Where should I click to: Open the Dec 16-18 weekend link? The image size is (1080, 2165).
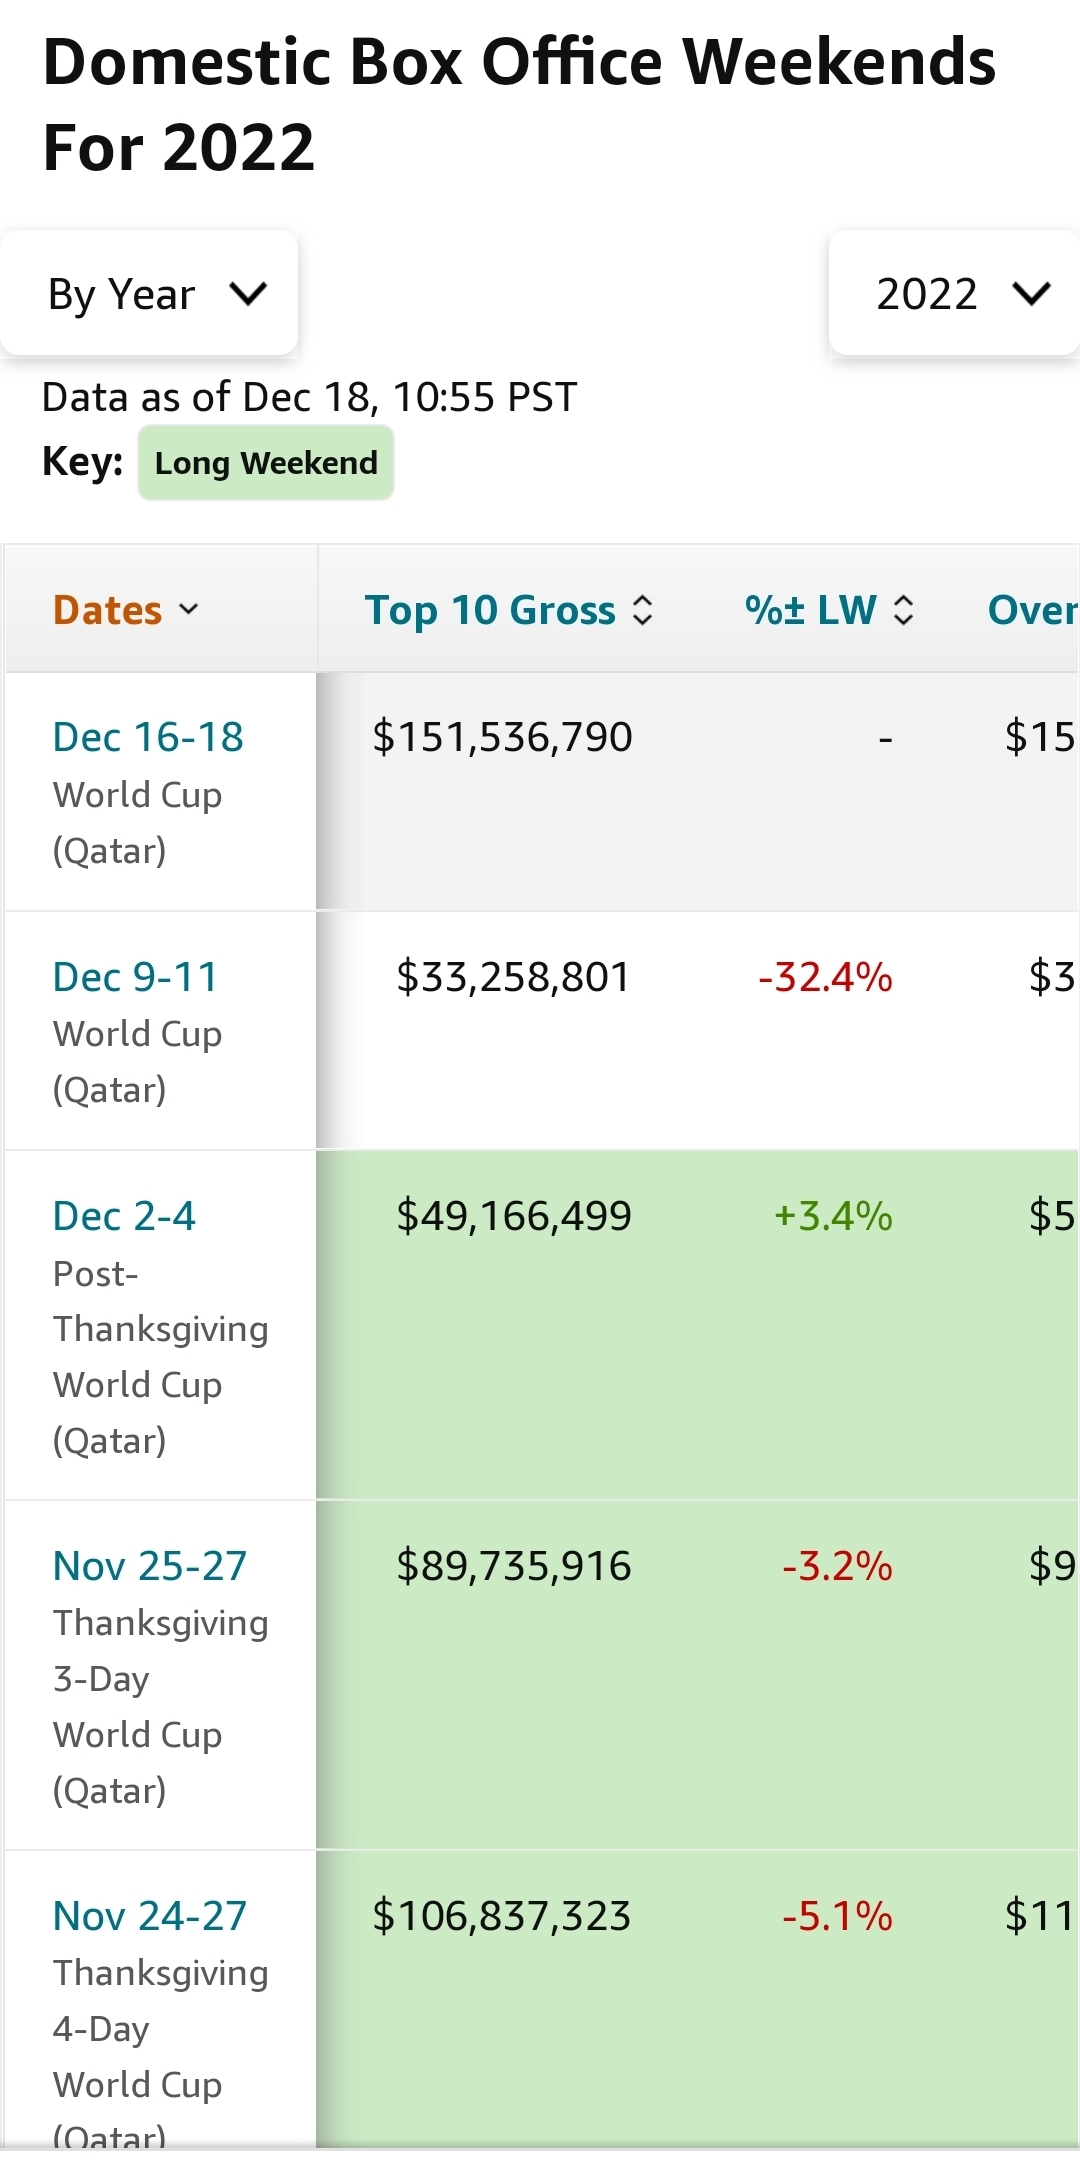coord(148,737)
